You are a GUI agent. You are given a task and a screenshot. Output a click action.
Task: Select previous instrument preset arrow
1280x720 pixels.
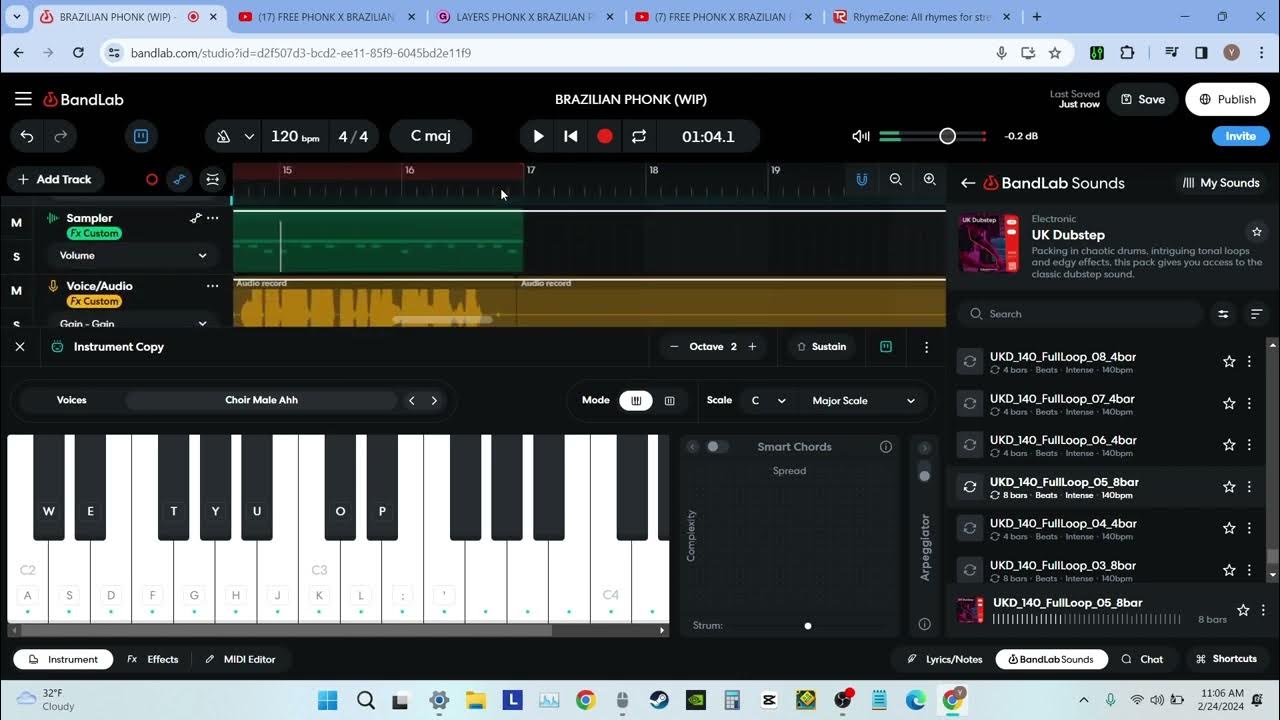tap(412, 400)
